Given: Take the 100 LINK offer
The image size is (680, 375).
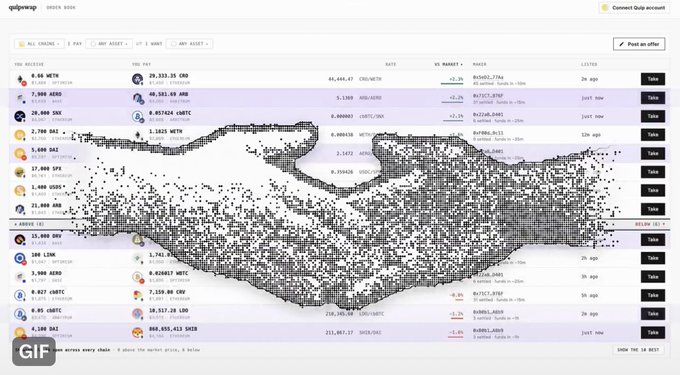Looking at the screenshot, I should tap(653, 258).
